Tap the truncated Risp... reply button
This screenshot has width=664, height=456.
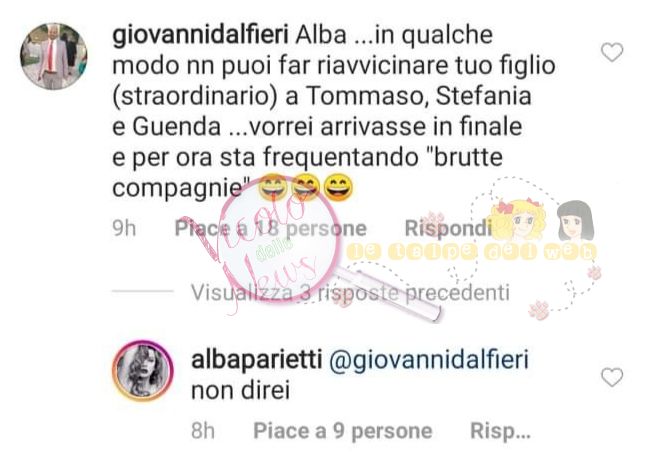point(500,431)
